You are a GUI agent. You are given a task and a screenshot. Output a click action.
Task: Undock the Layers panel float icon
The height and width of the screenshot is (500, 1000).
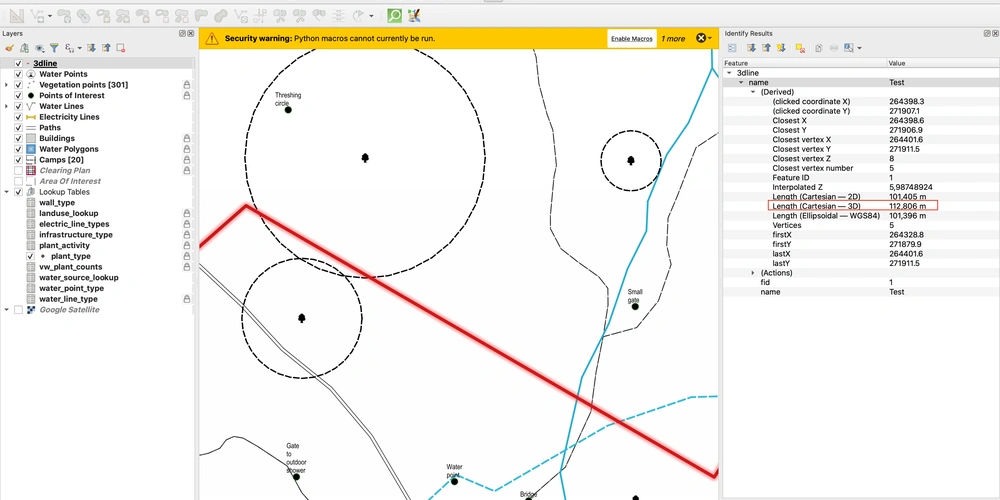point(182,33)
